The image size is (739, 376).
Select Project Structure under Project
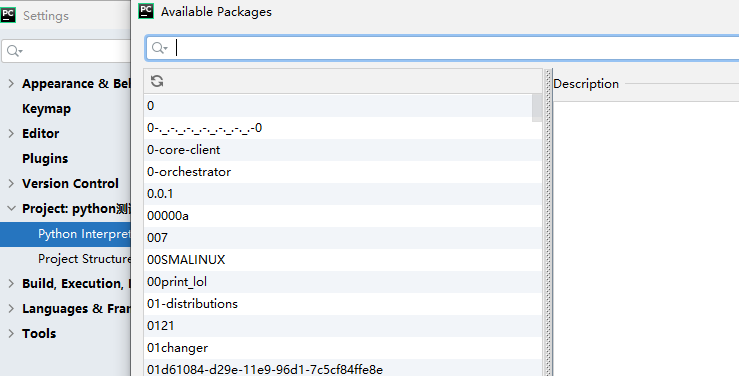(x=84, y=259)
